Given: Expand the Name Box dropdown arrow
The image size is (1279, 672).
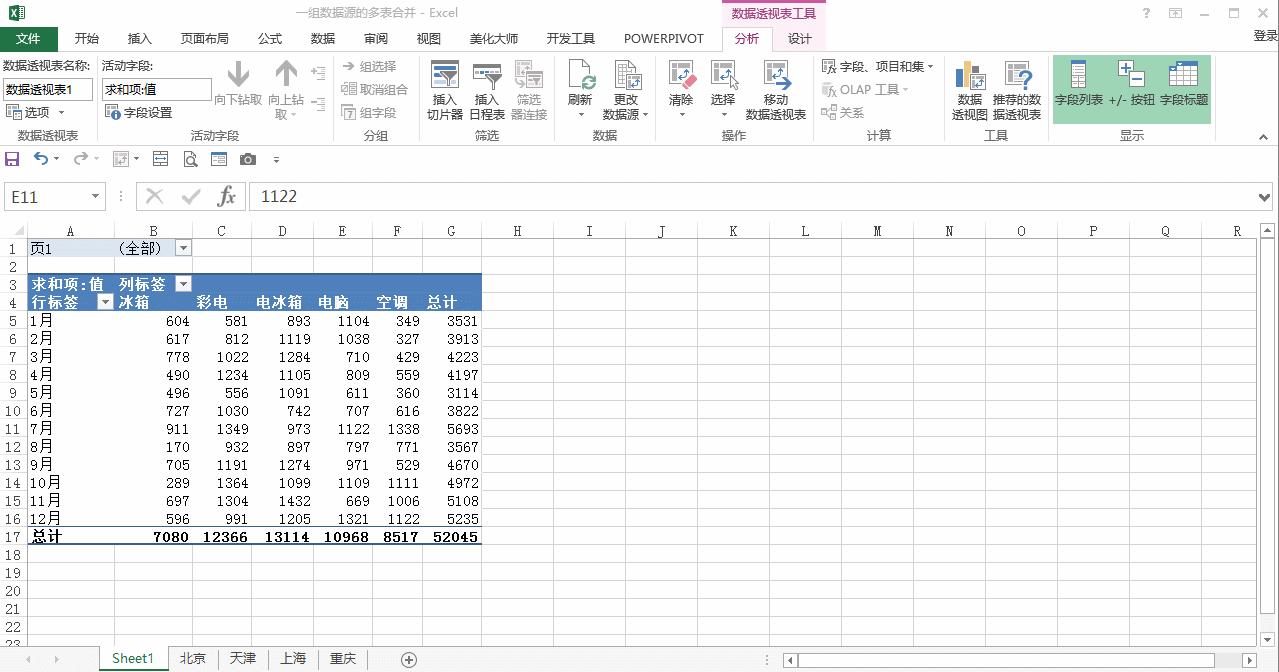Looking at the screenshot, I should click(96, 197).
